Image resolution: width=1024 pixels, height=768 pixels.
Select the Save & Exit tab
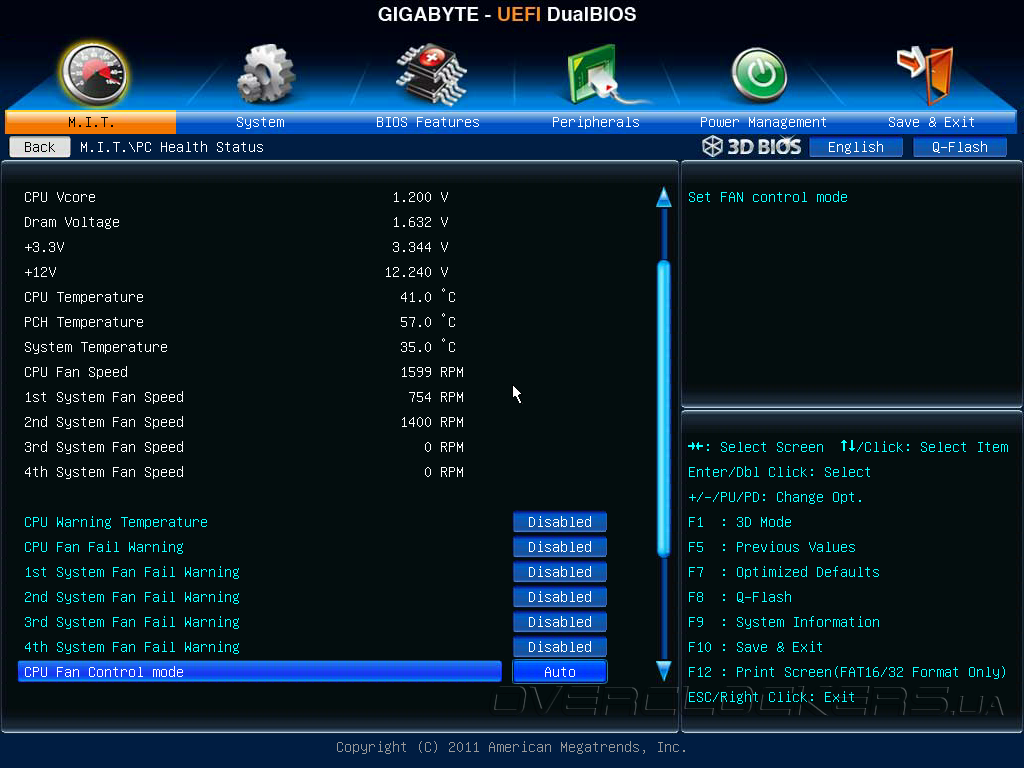coord(931,122)
